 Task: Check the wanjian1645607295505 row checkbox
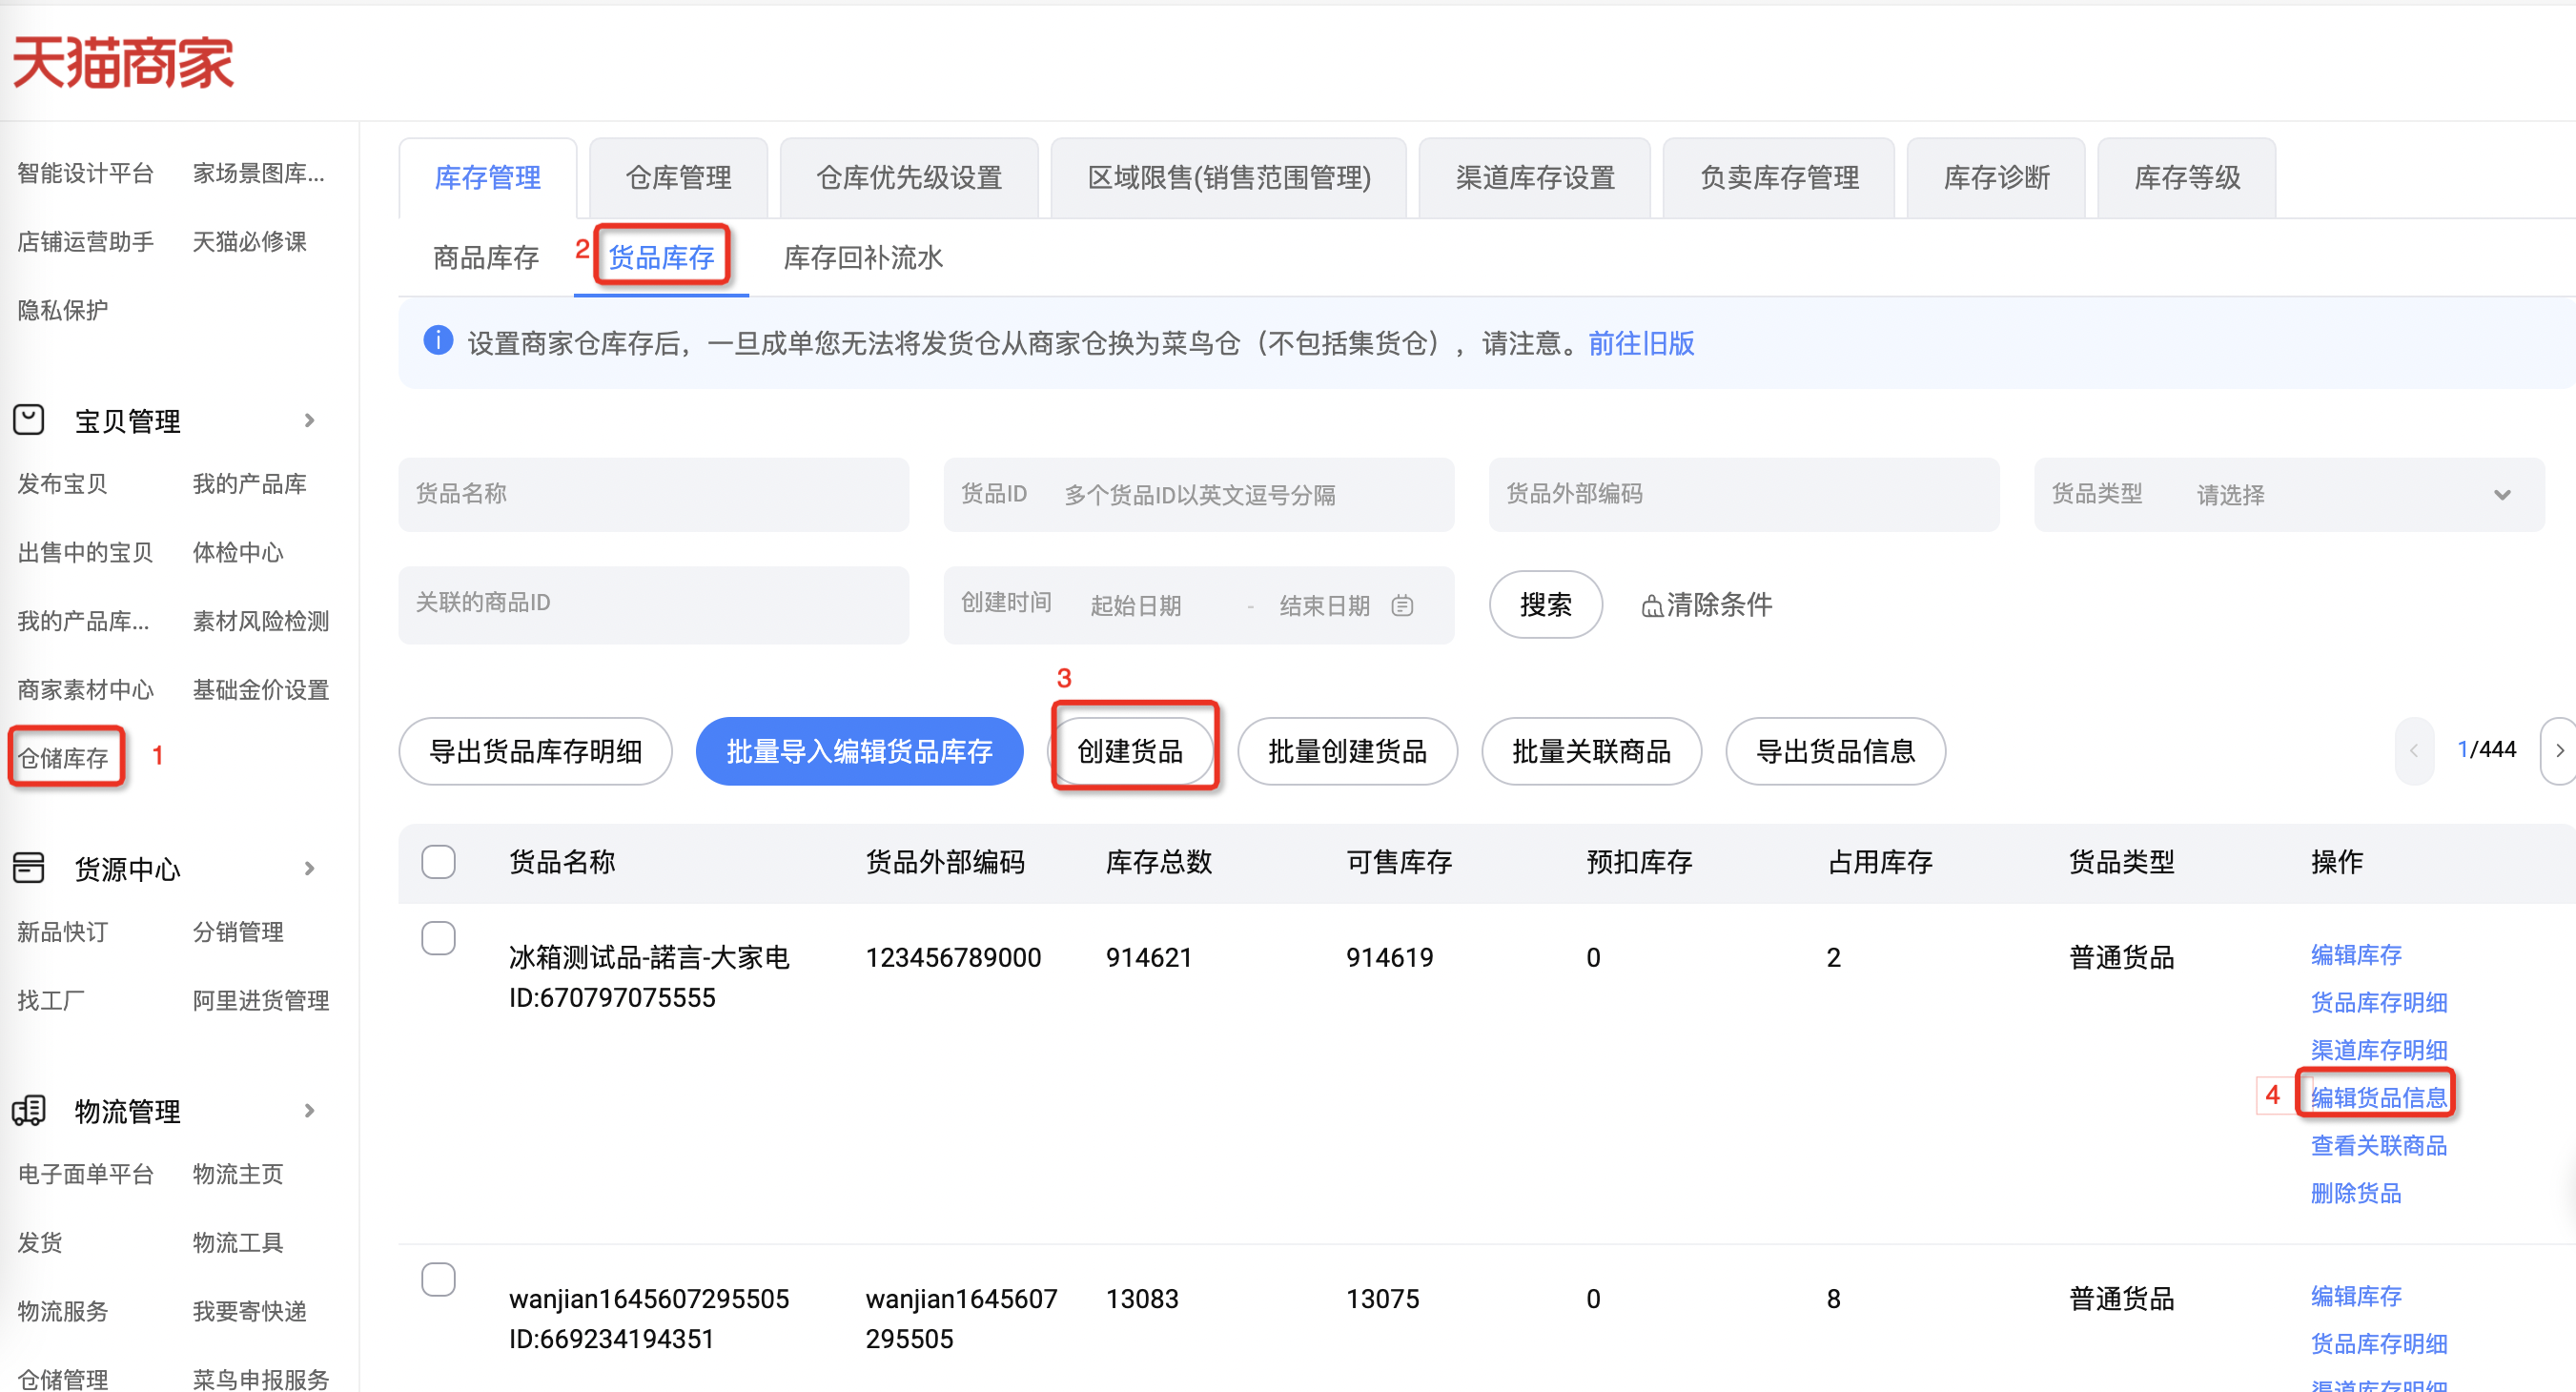[438, 1279]
